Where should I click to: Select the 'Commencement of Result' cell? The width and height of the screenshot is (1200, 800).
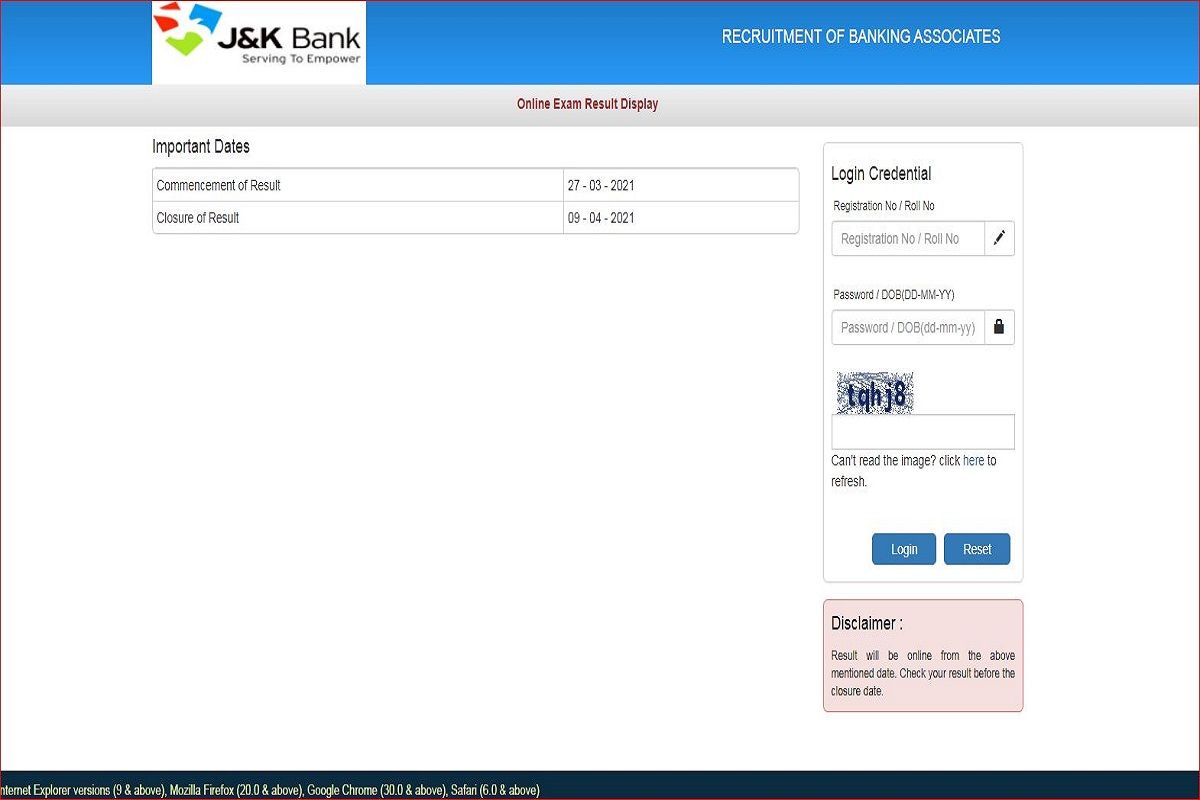358,185
